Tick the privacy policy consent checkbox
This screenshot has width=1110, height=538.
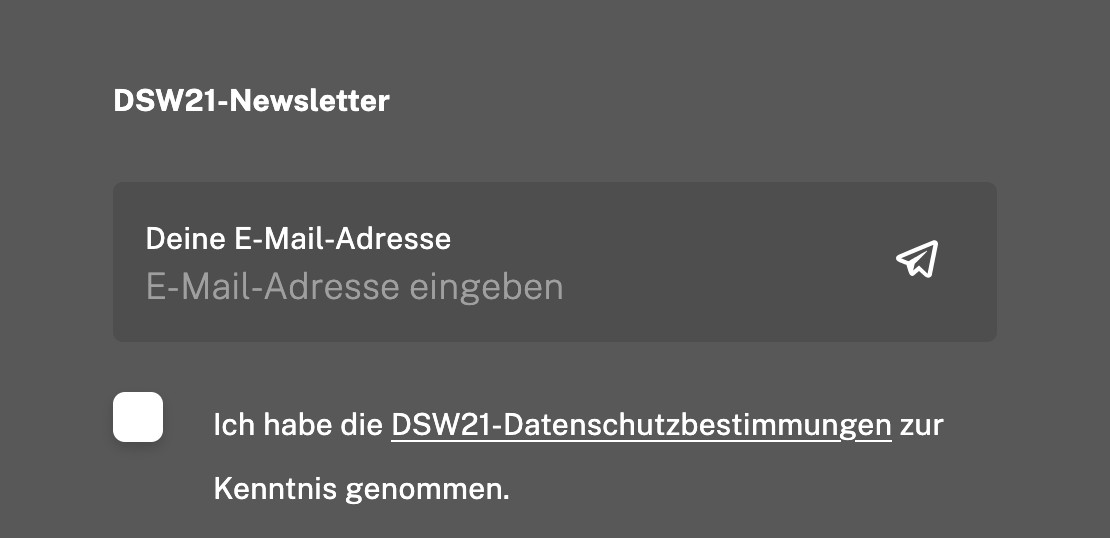[x=138, y=417]
